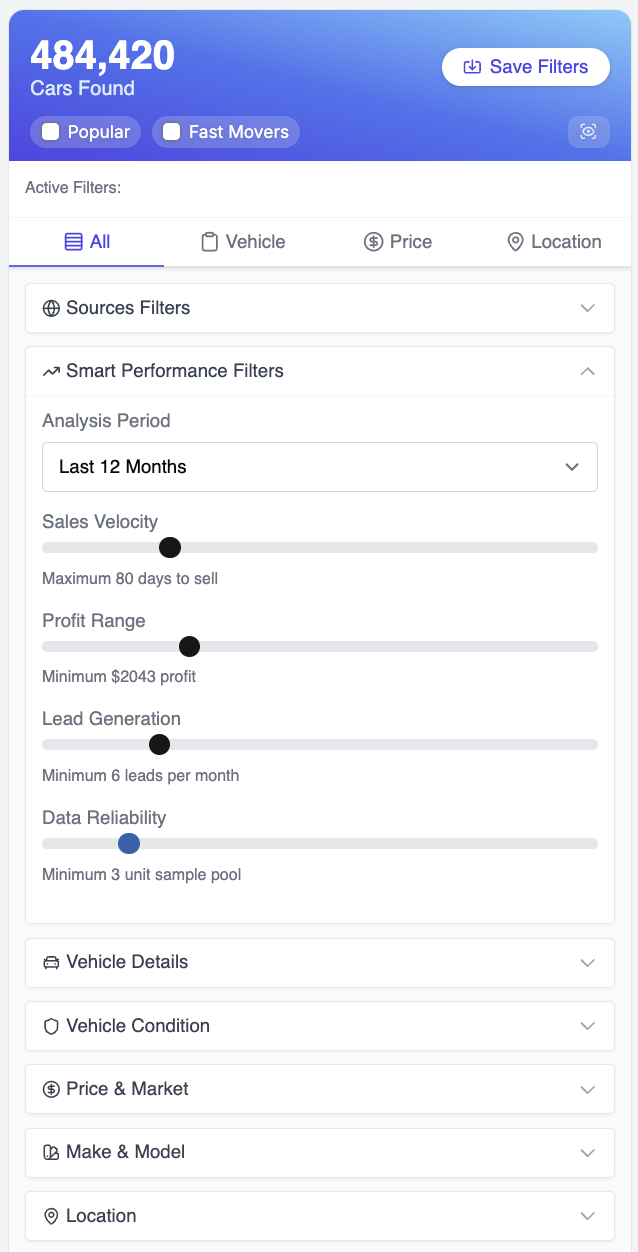This screenshot has width=638, height=1252.
Task: Click the 484,420 cars found count
Action: click(x=102, y=55)
